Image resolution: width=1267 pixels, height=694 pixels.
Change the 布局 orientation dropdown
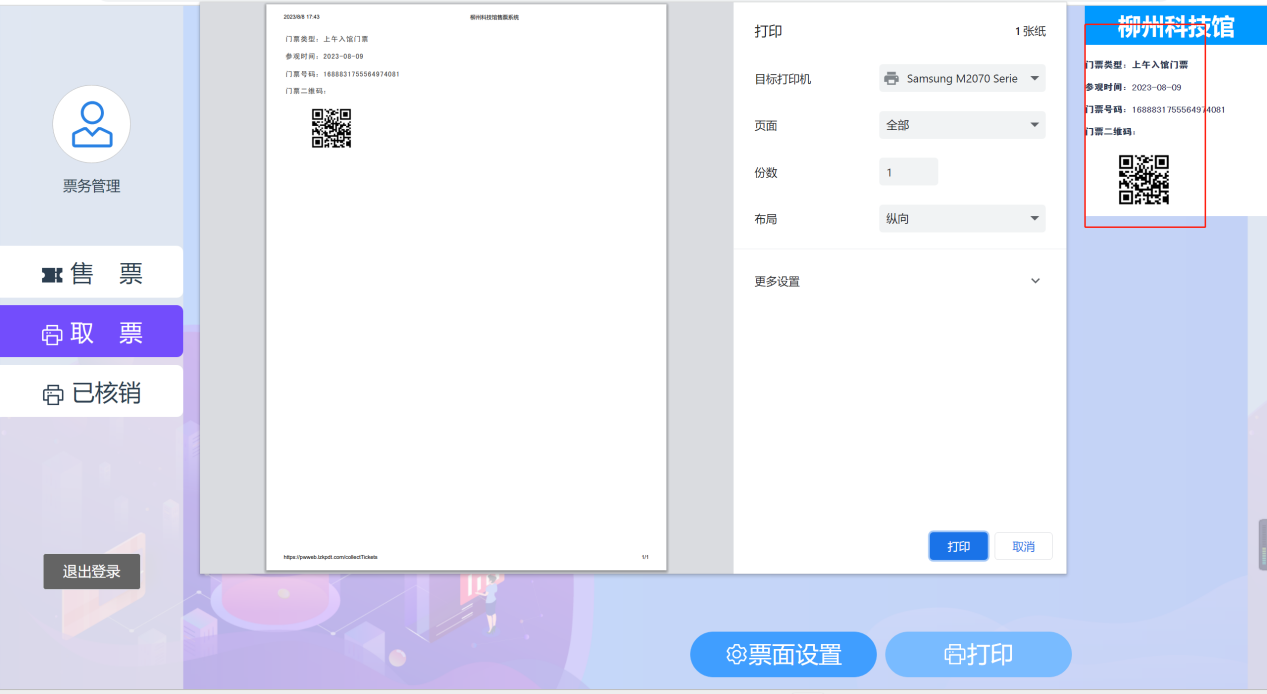point(961,218)
